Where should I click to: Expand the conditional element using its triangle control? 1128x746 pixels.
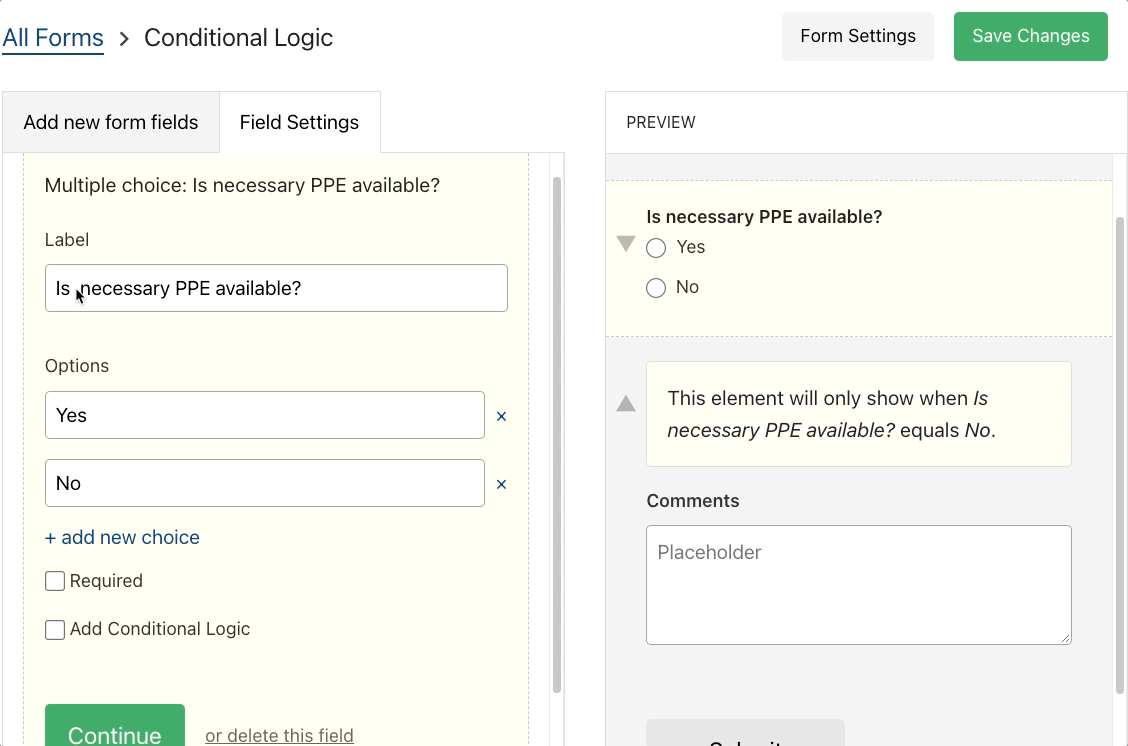click(x=626, y=404)
